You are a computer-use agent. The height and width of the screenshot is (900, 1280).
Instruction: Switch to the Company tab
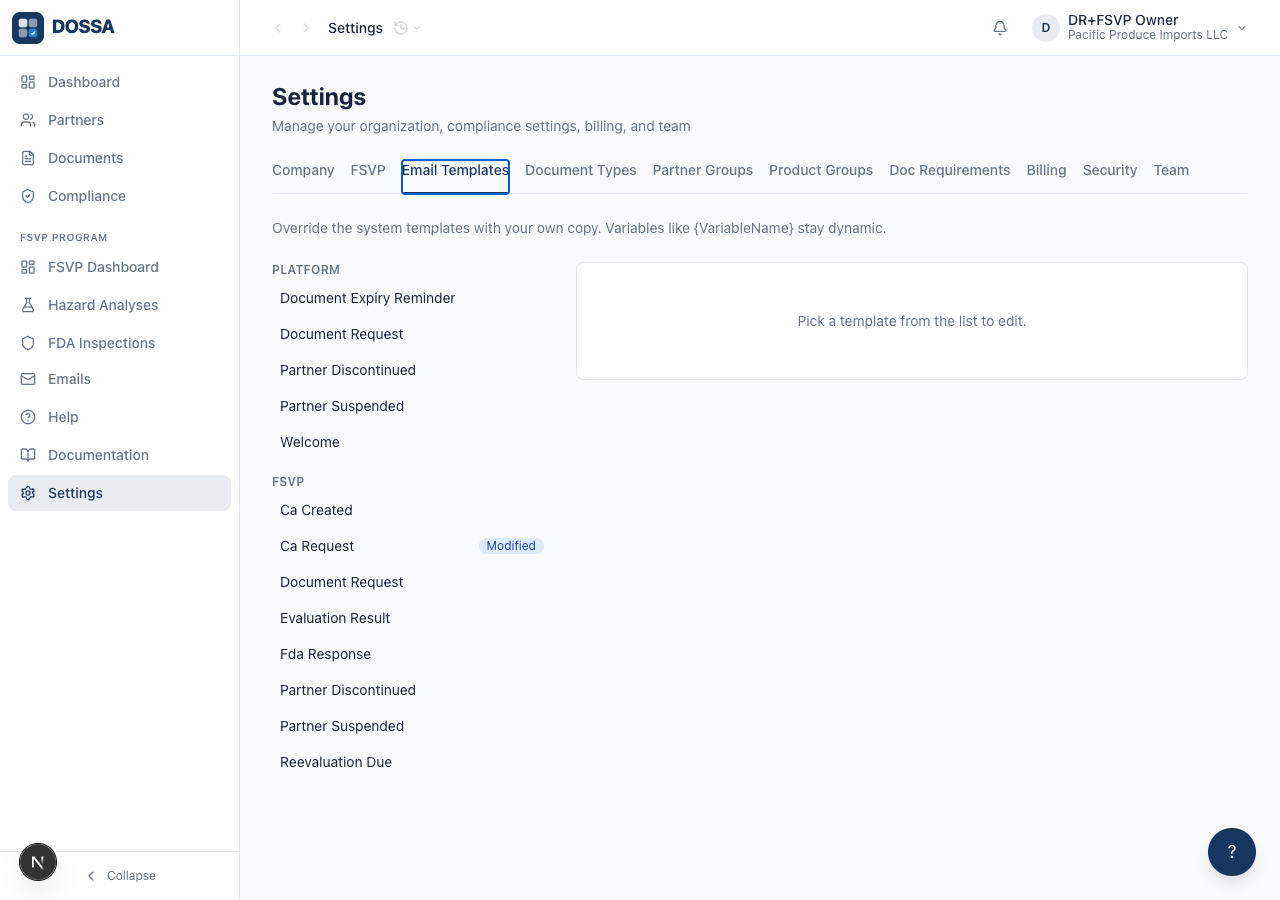point(303,170)
